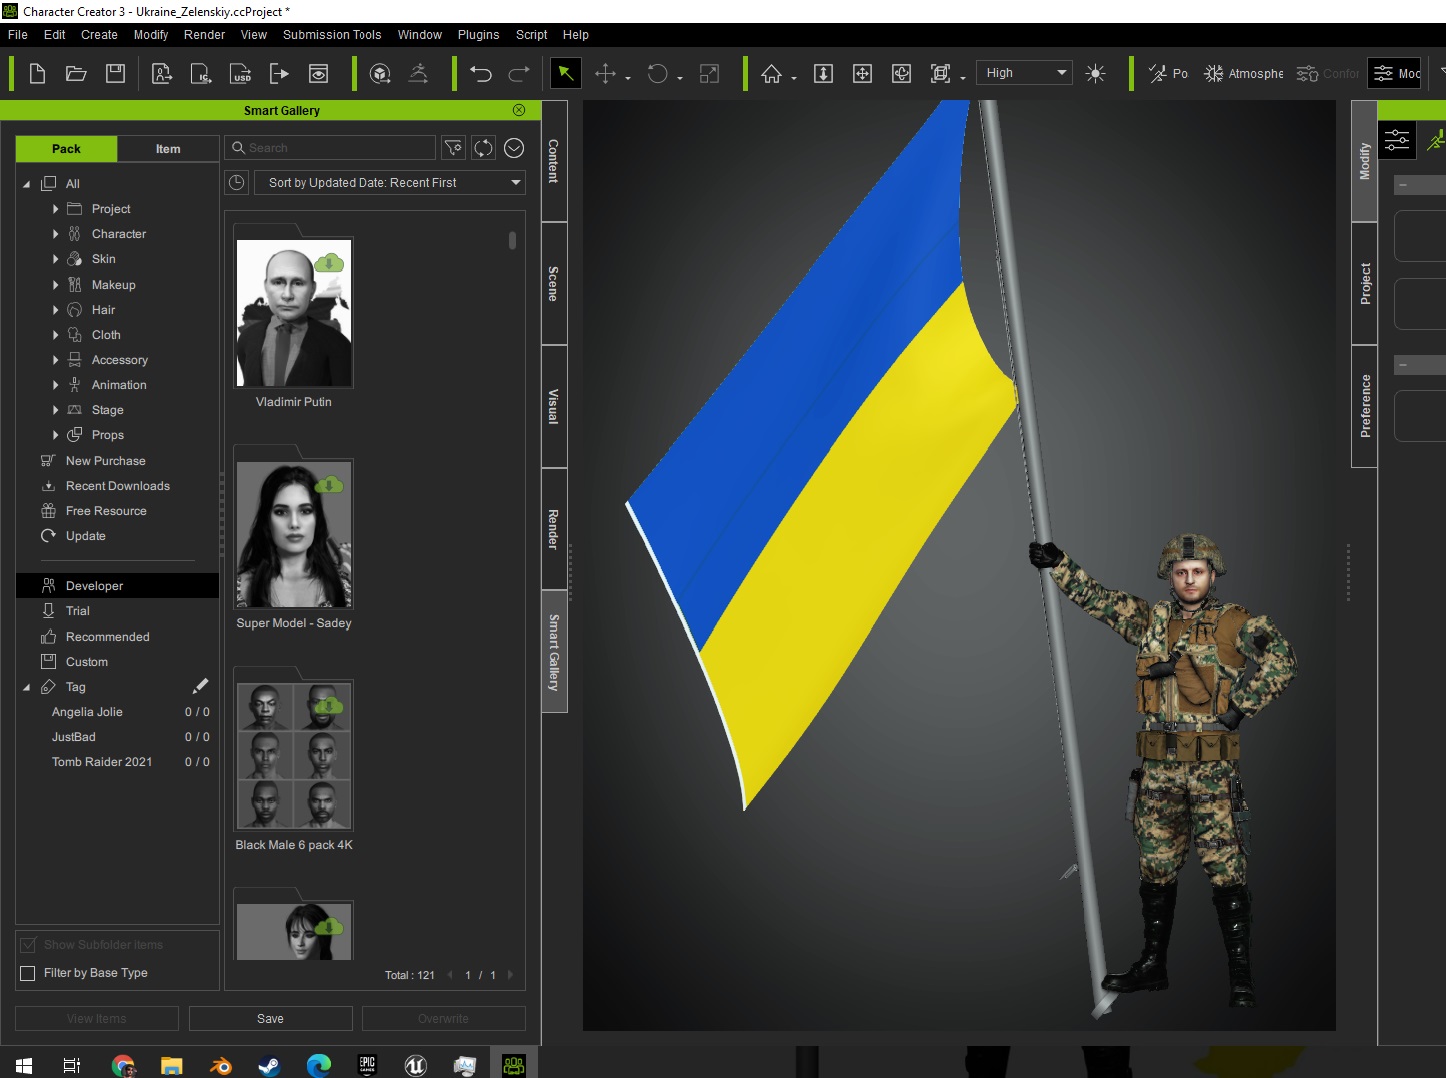Expand the Hair tree node
Viewport: 1446px width, 1078px height.
coord(55,310)
